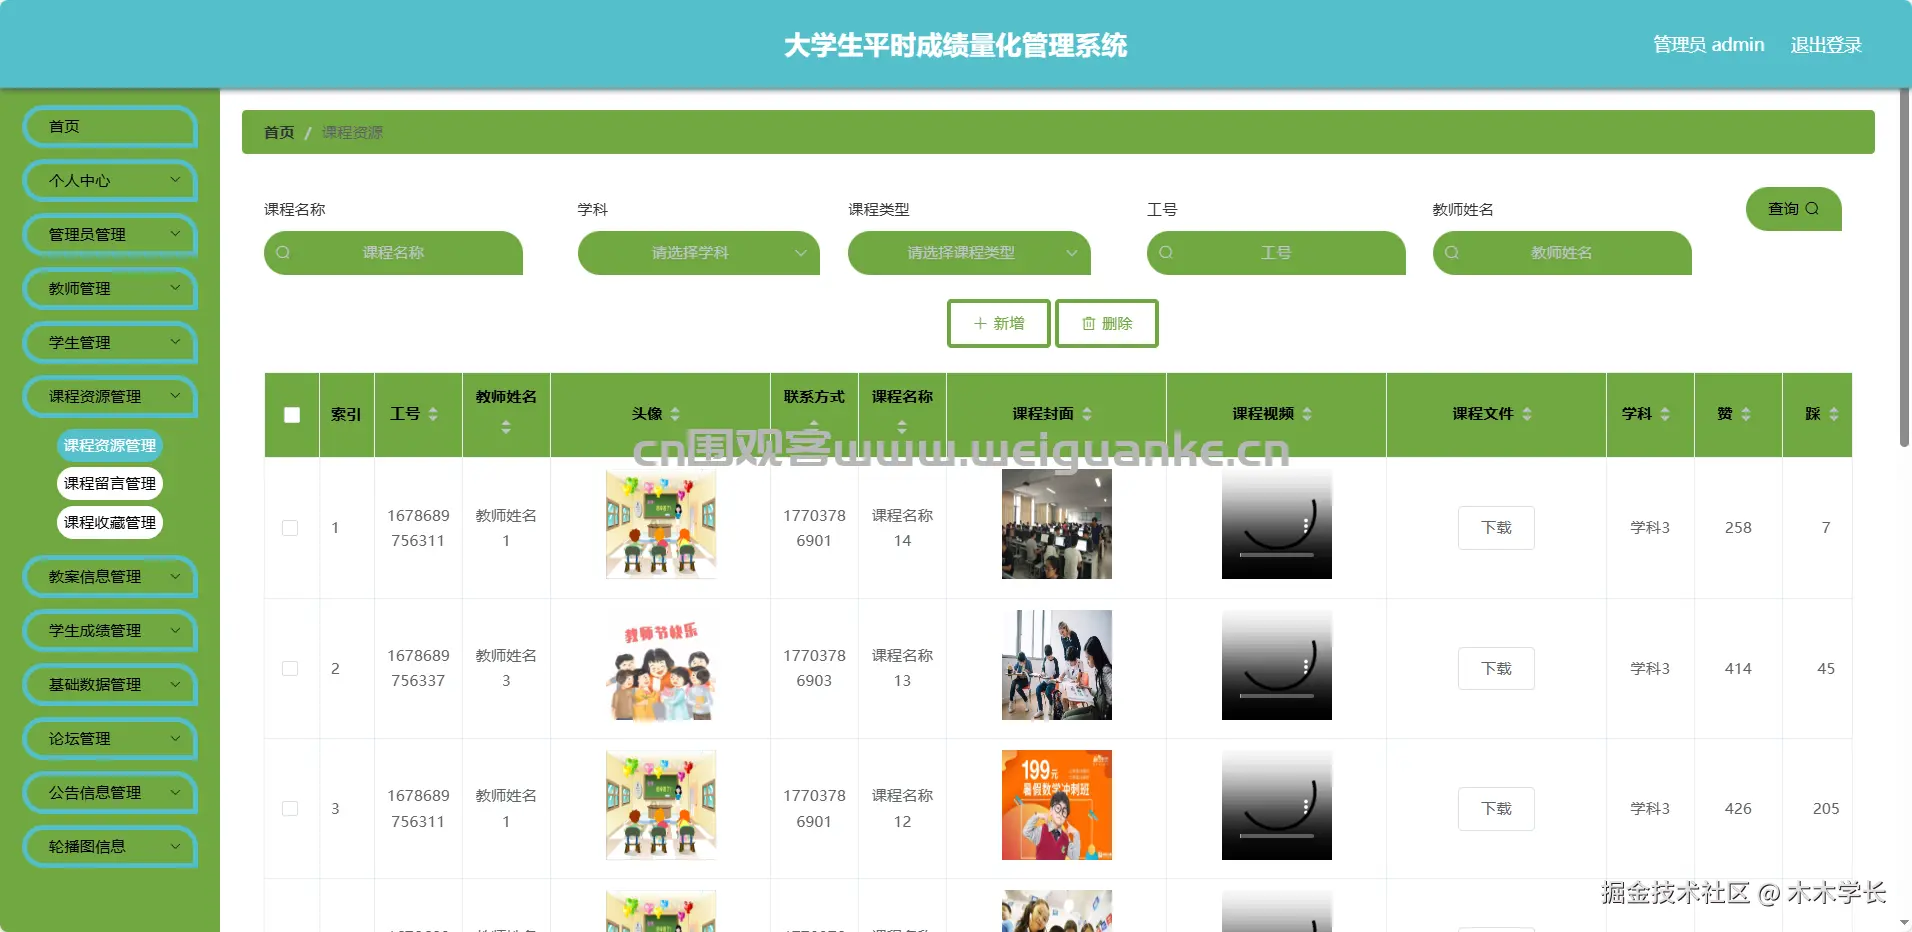The height and width of the screenshot is (932, 1912).
Task: Open row 3 teacher avatar image
Action: 661,805
